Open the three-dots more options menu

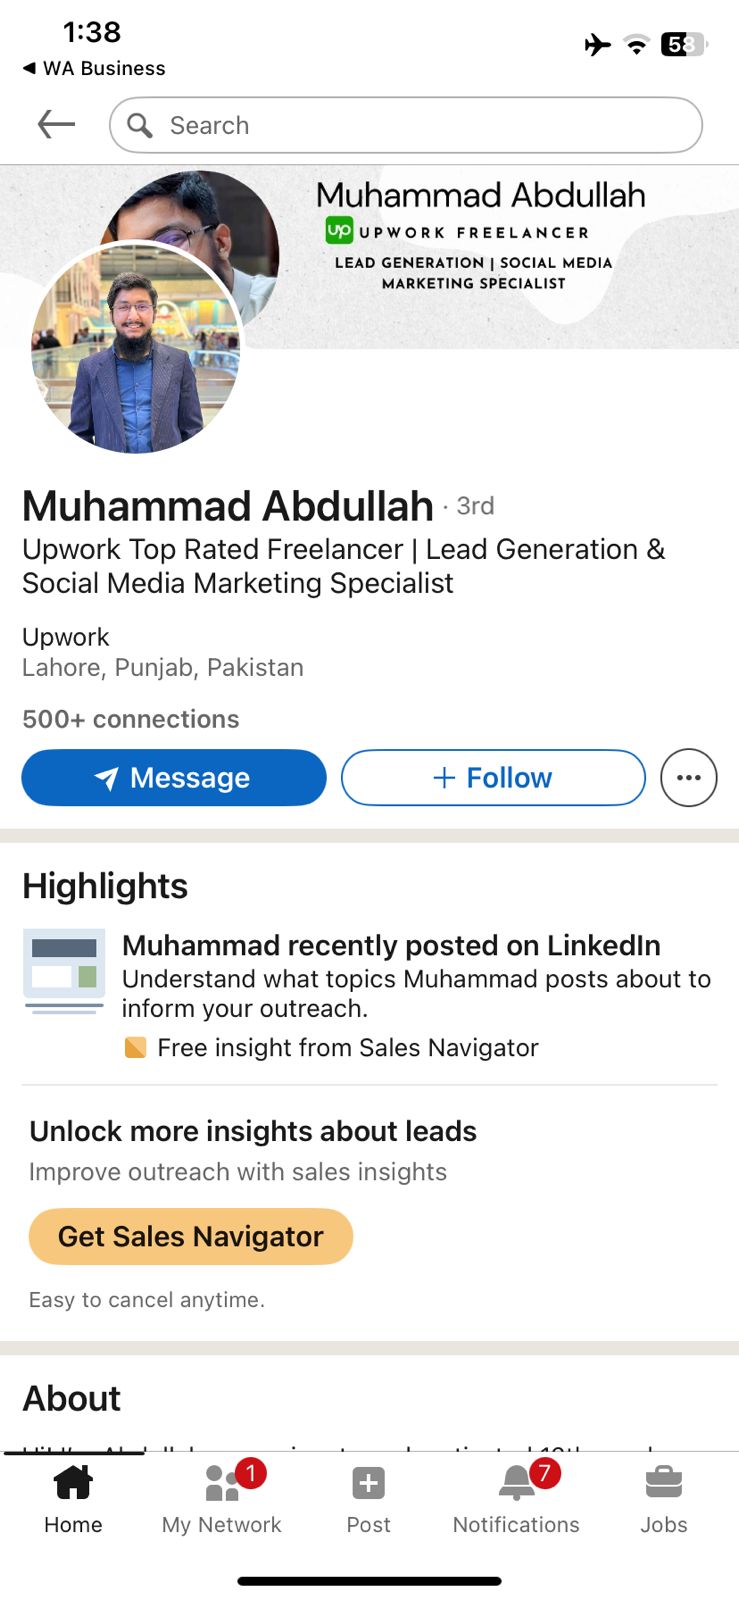point(688,778)
